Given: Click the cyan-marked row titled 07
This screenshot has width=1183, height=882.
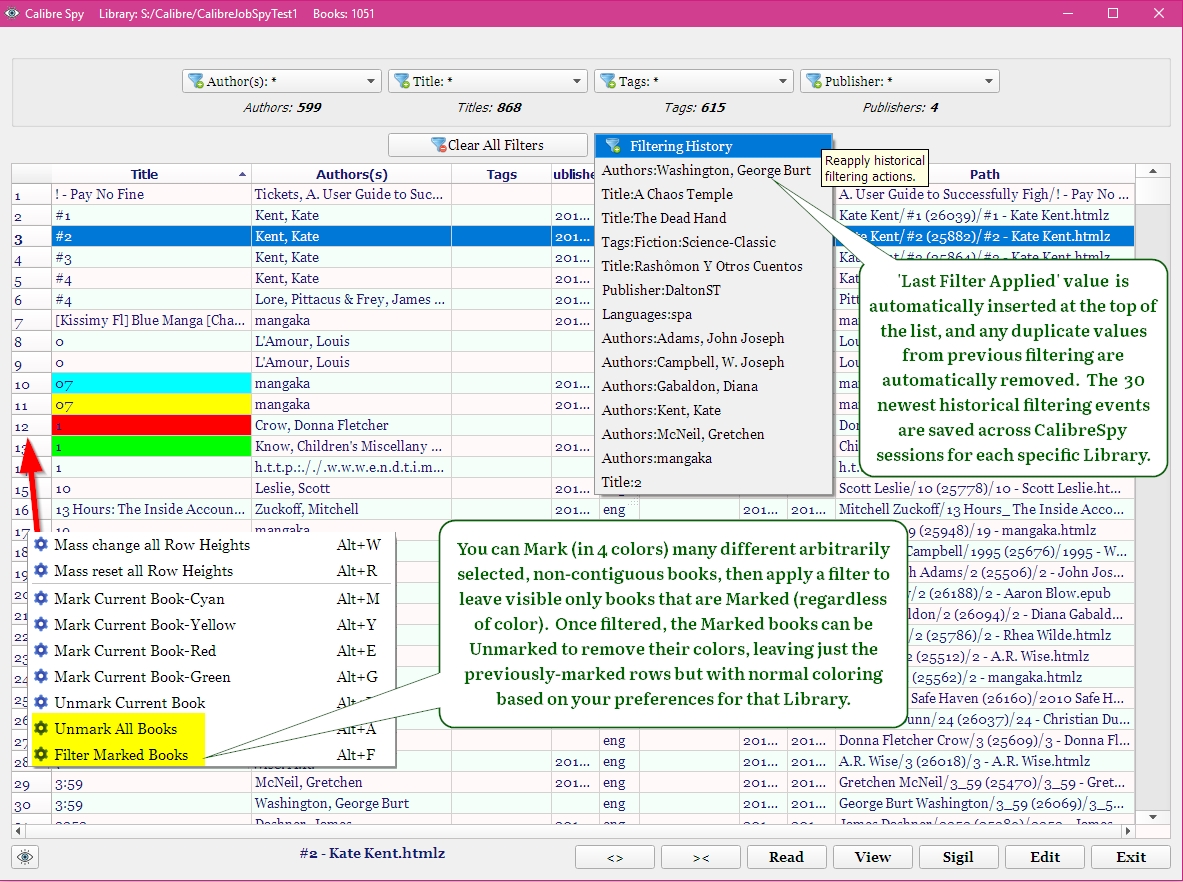Looking at the screenshot, I should coord(150,383).
